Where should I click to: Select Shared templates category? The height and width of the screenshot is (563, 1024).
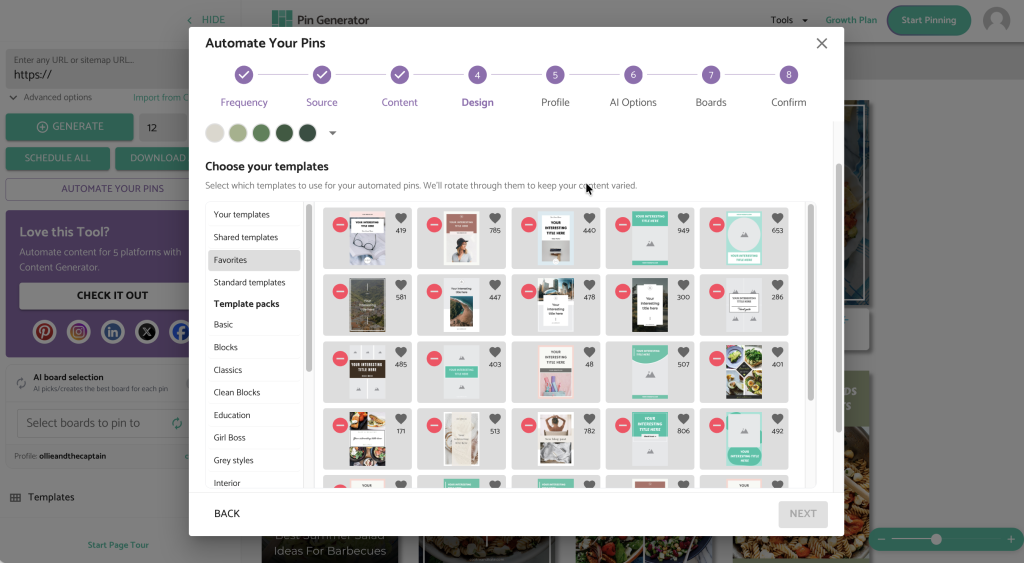[254, 238]
